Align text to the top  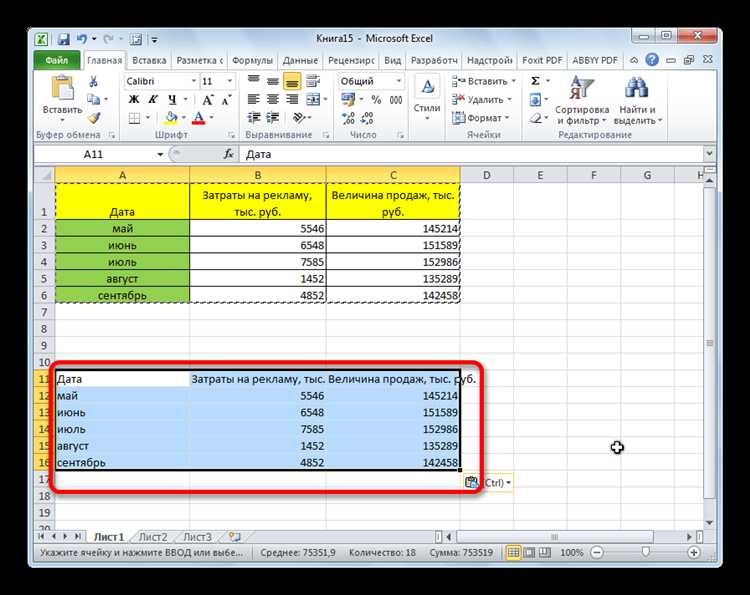click(x=254, y=81)
